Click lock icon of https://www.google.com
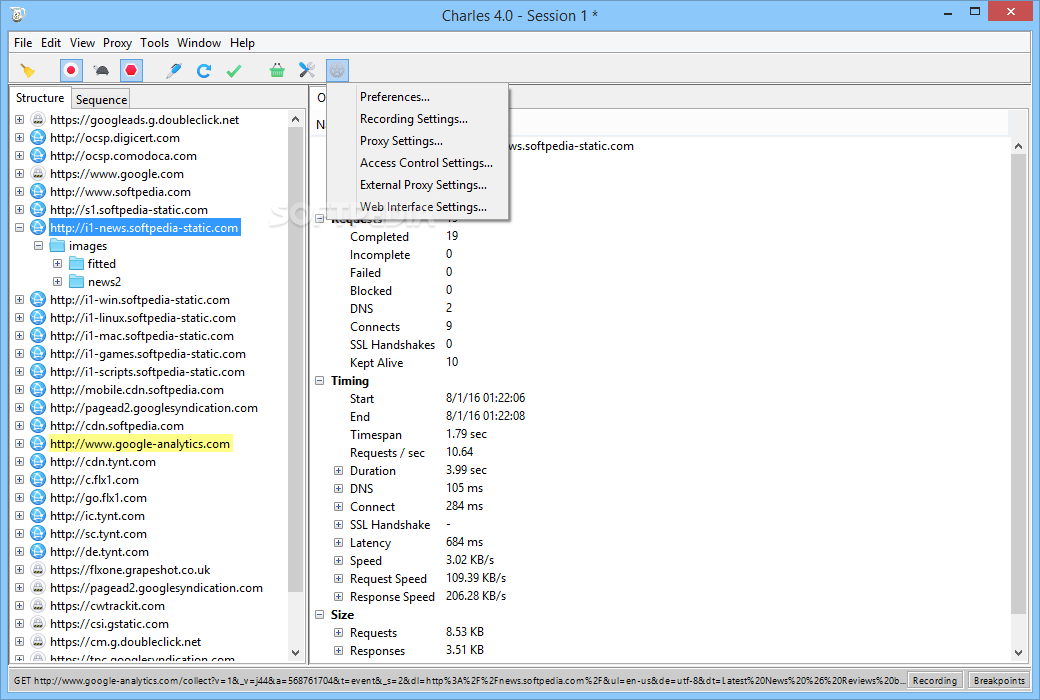This screenshot has width=1040, height=700. coord(38,174)
